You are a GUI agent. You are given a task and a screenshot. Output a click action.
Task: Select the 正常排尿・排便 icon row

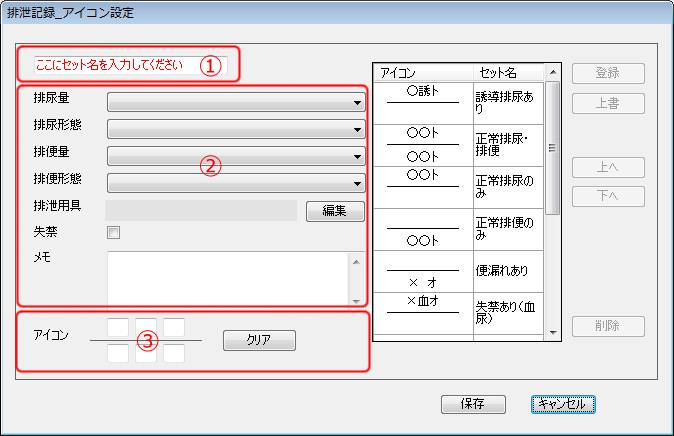point(459,144)
